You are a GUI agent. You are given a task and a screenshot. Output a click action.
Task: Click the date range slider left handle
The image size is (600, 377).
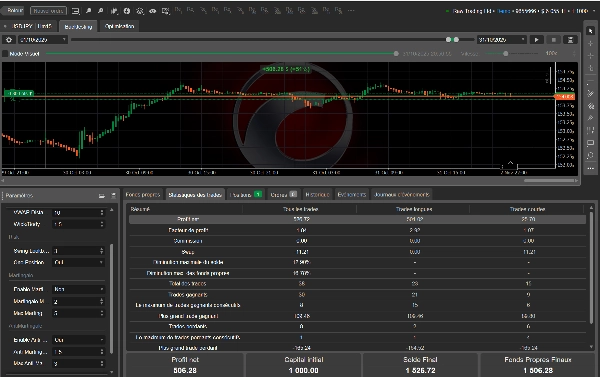(x=448, y=39)
